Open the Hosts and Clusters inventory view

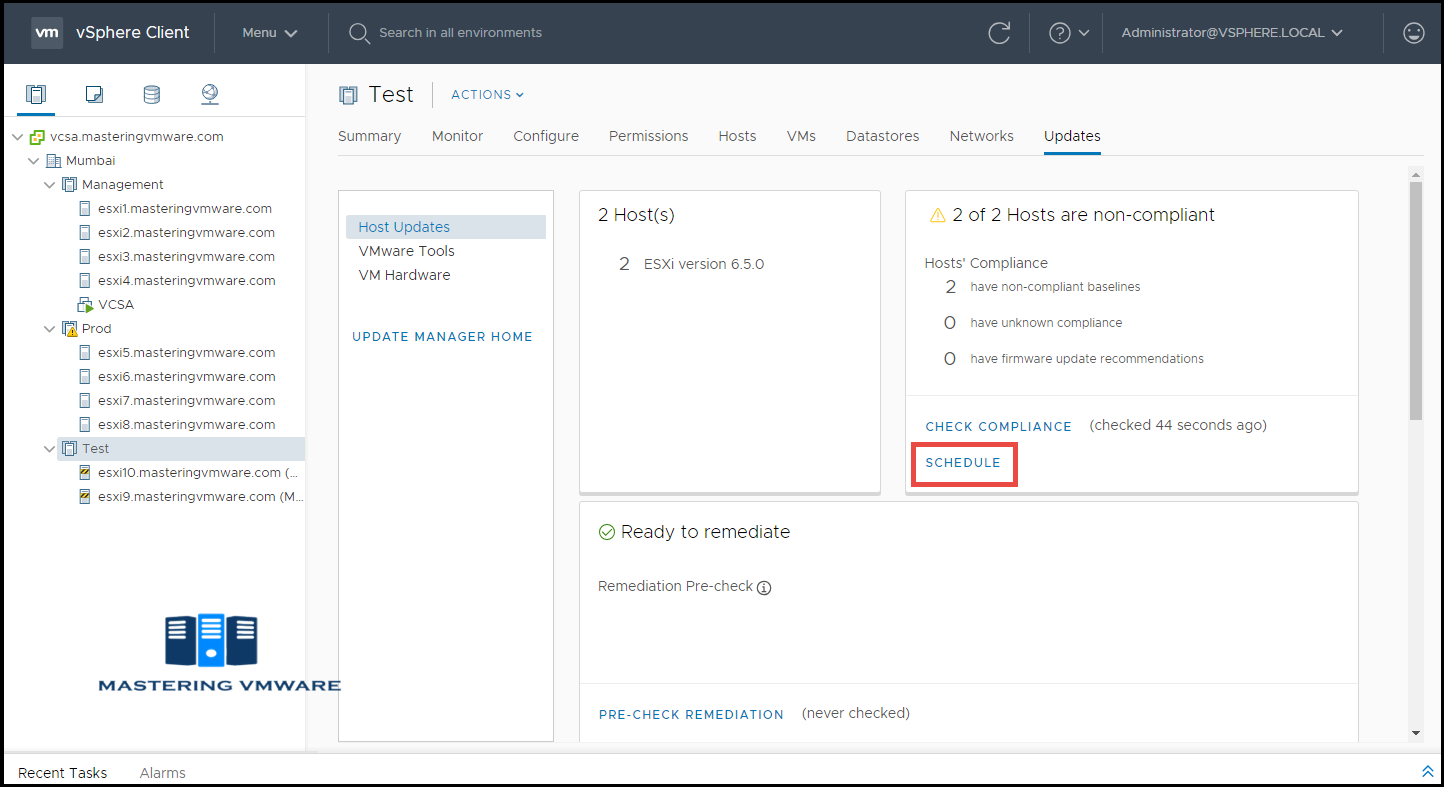pos(36,94)
